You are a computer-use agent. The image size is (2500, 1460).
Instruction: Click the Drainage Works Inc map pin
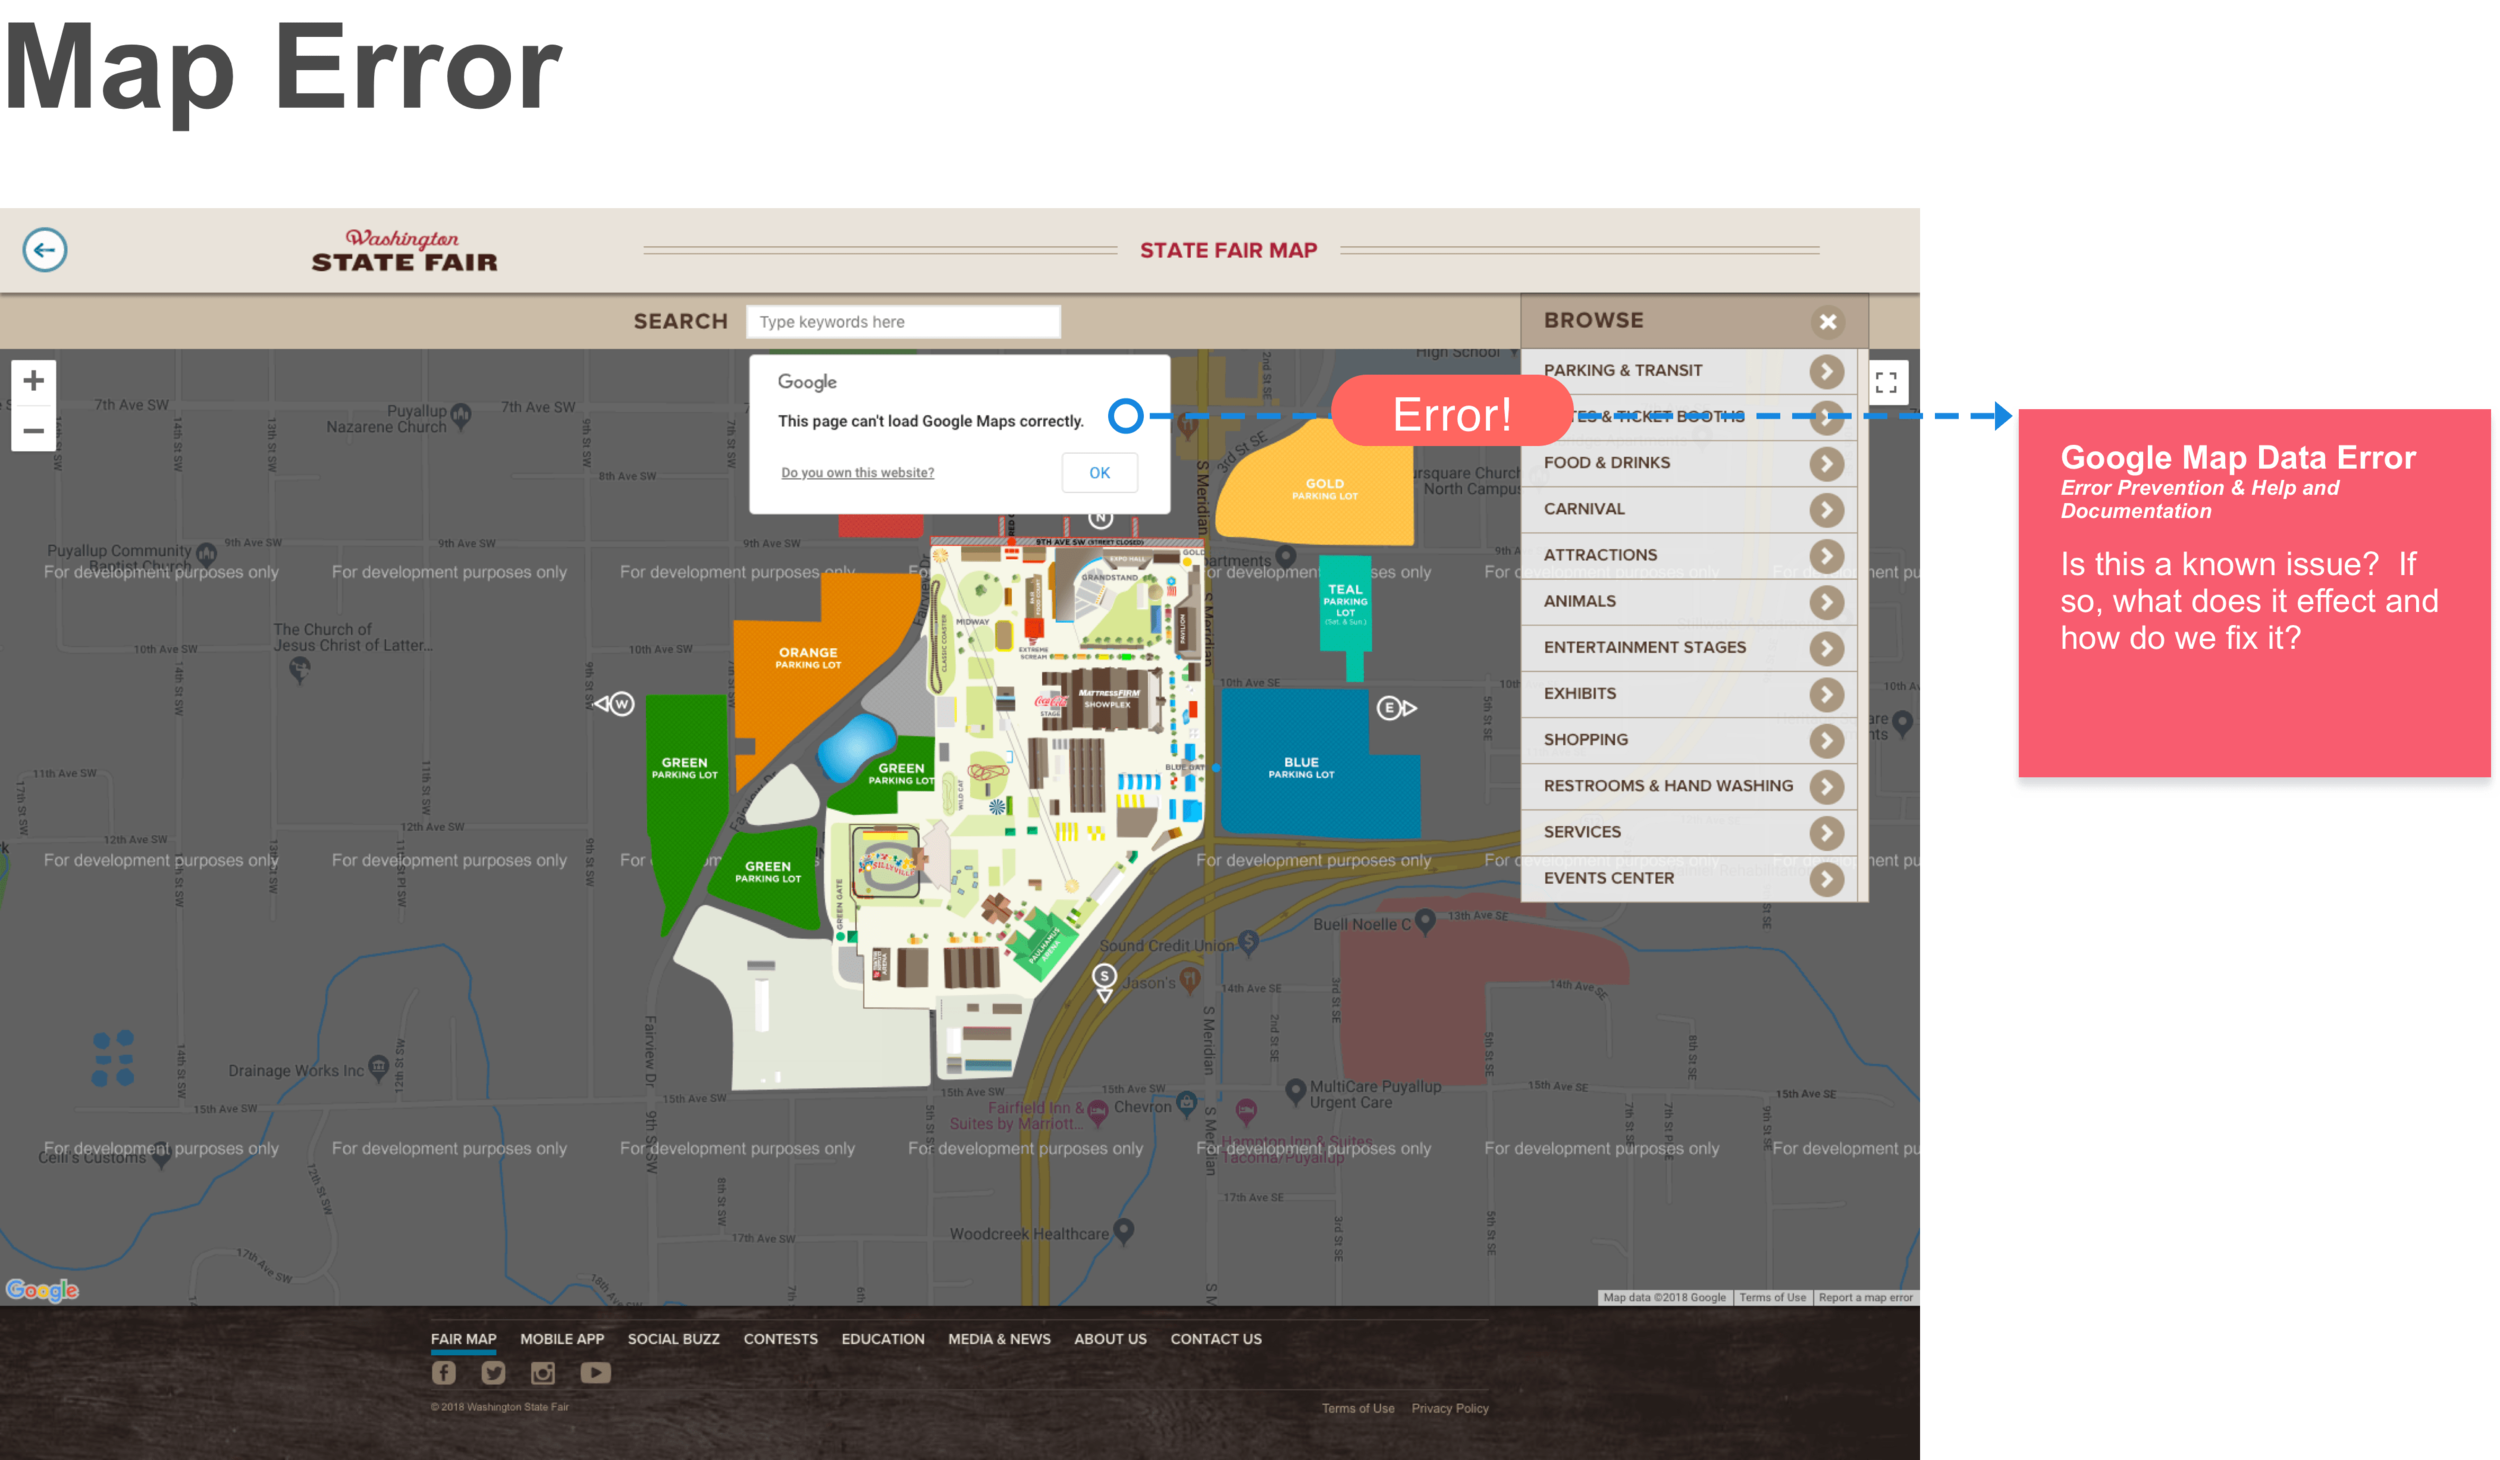tap(379, 1068)
